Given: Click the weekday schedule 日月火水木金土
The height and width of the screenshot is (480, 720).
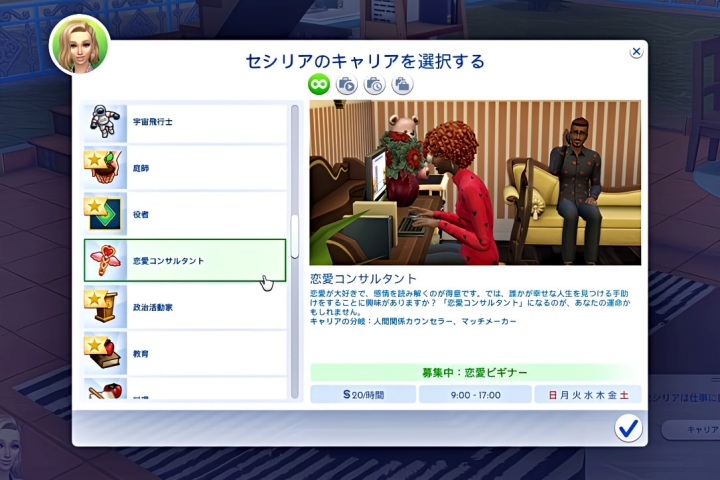Looking at the screenshot, I should (588, 395).
